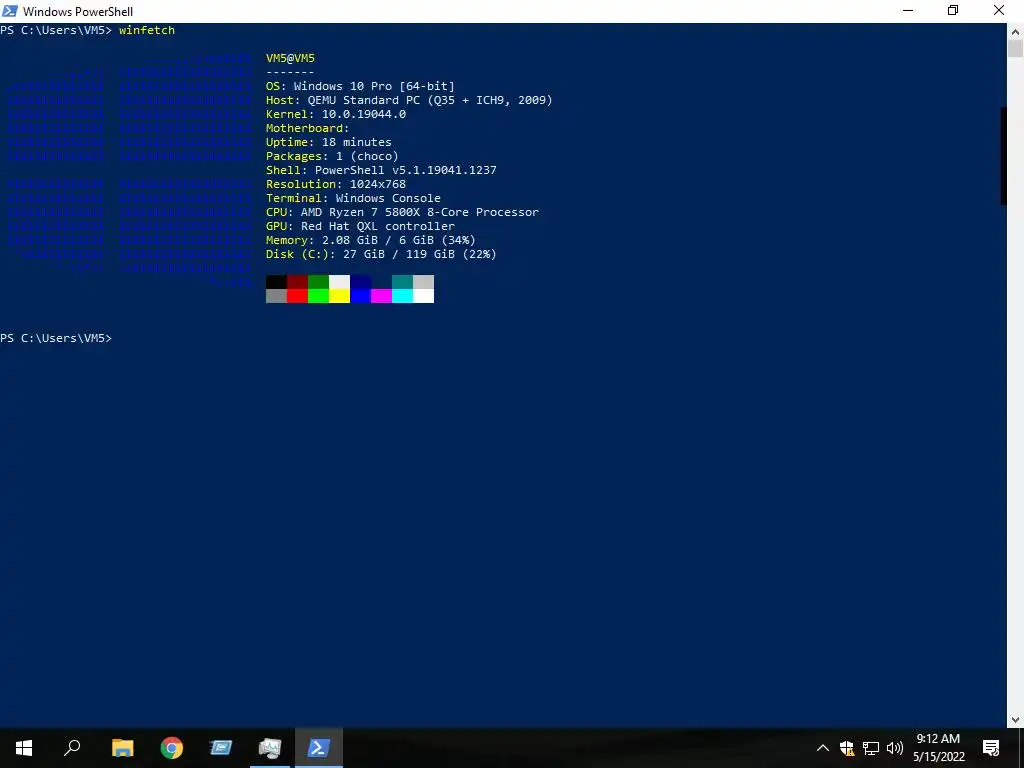
Task: Open the system monitor taskbar app
Action: [x=270, y=748]
